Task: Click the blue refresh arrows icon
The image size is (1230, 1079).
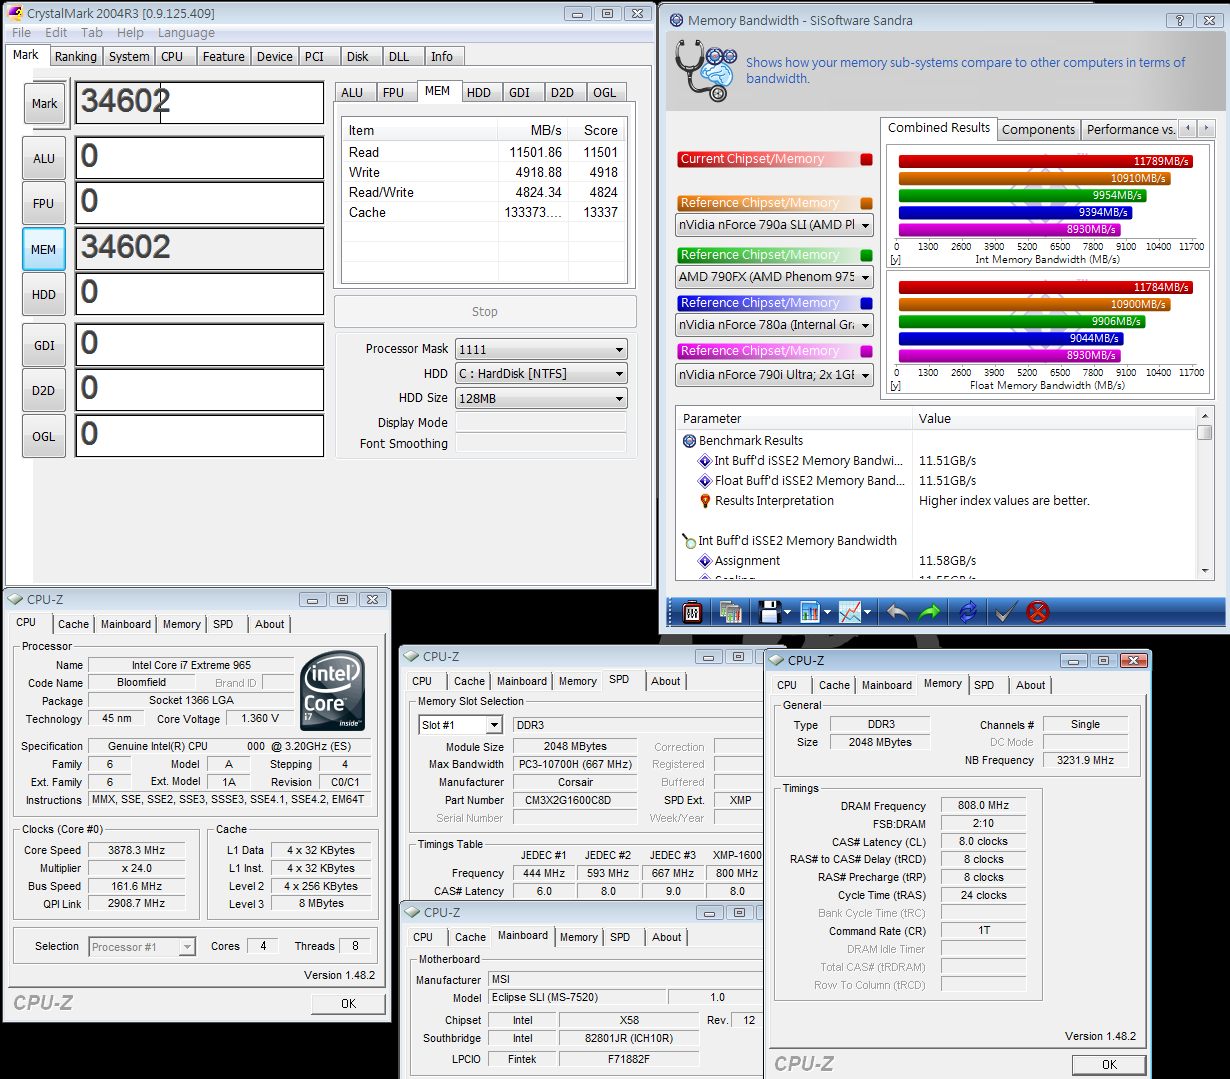Action: 967,612
